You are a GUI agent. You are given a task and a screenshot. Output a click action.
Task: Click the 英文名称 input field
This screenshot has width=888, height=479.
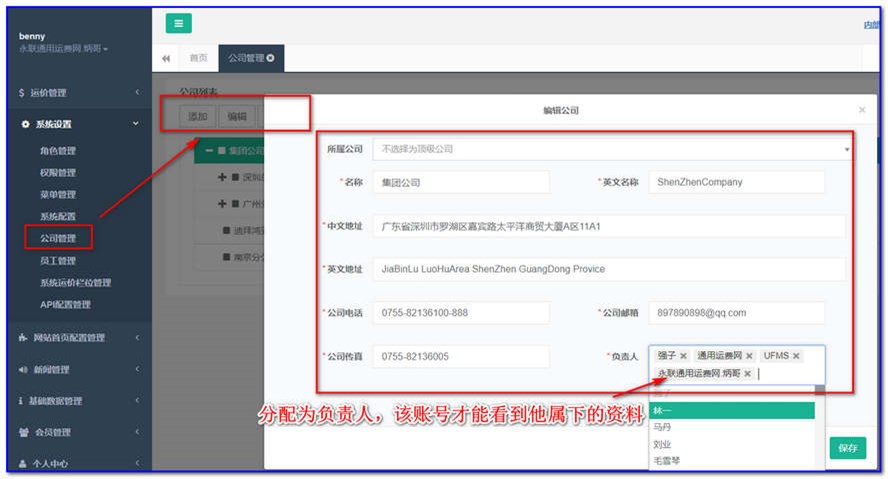click(736, 182)
